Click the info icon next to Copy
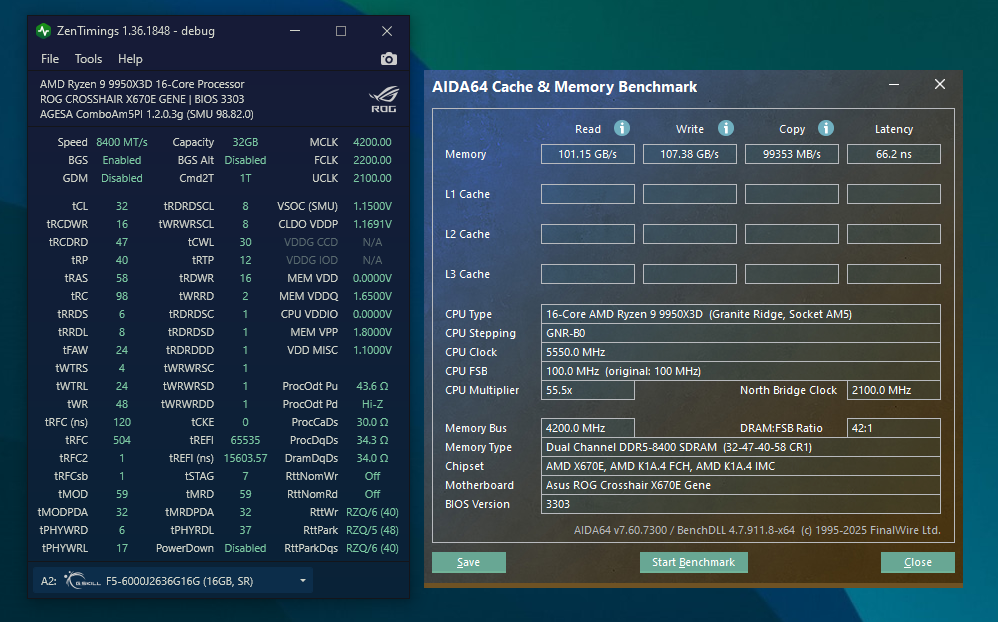998x622 pixels. (826, 128)
